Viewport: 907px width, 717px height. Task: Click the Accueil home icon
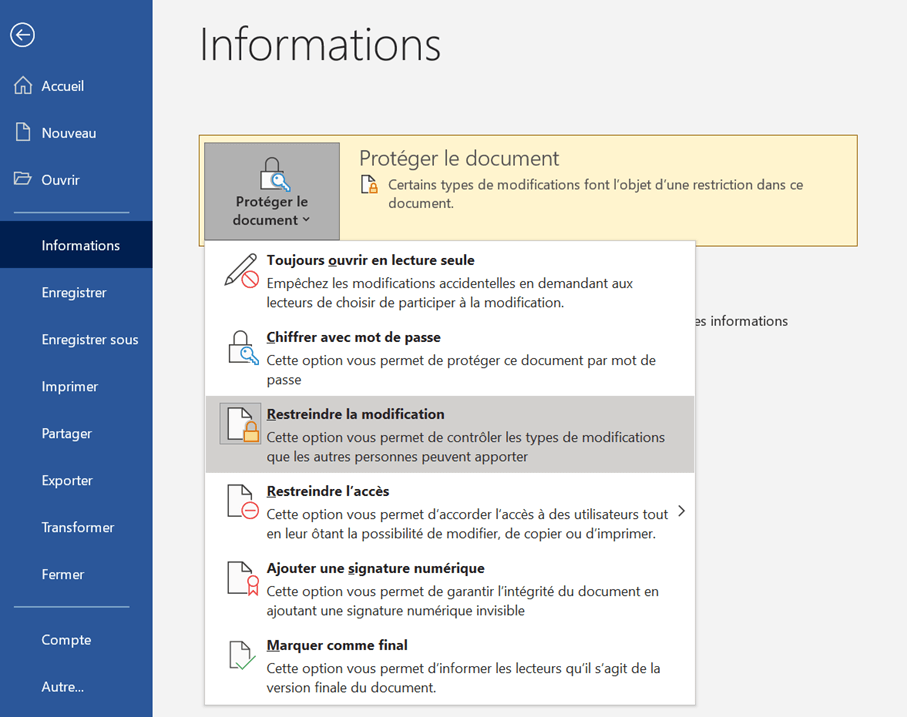(x=23, y=86)
